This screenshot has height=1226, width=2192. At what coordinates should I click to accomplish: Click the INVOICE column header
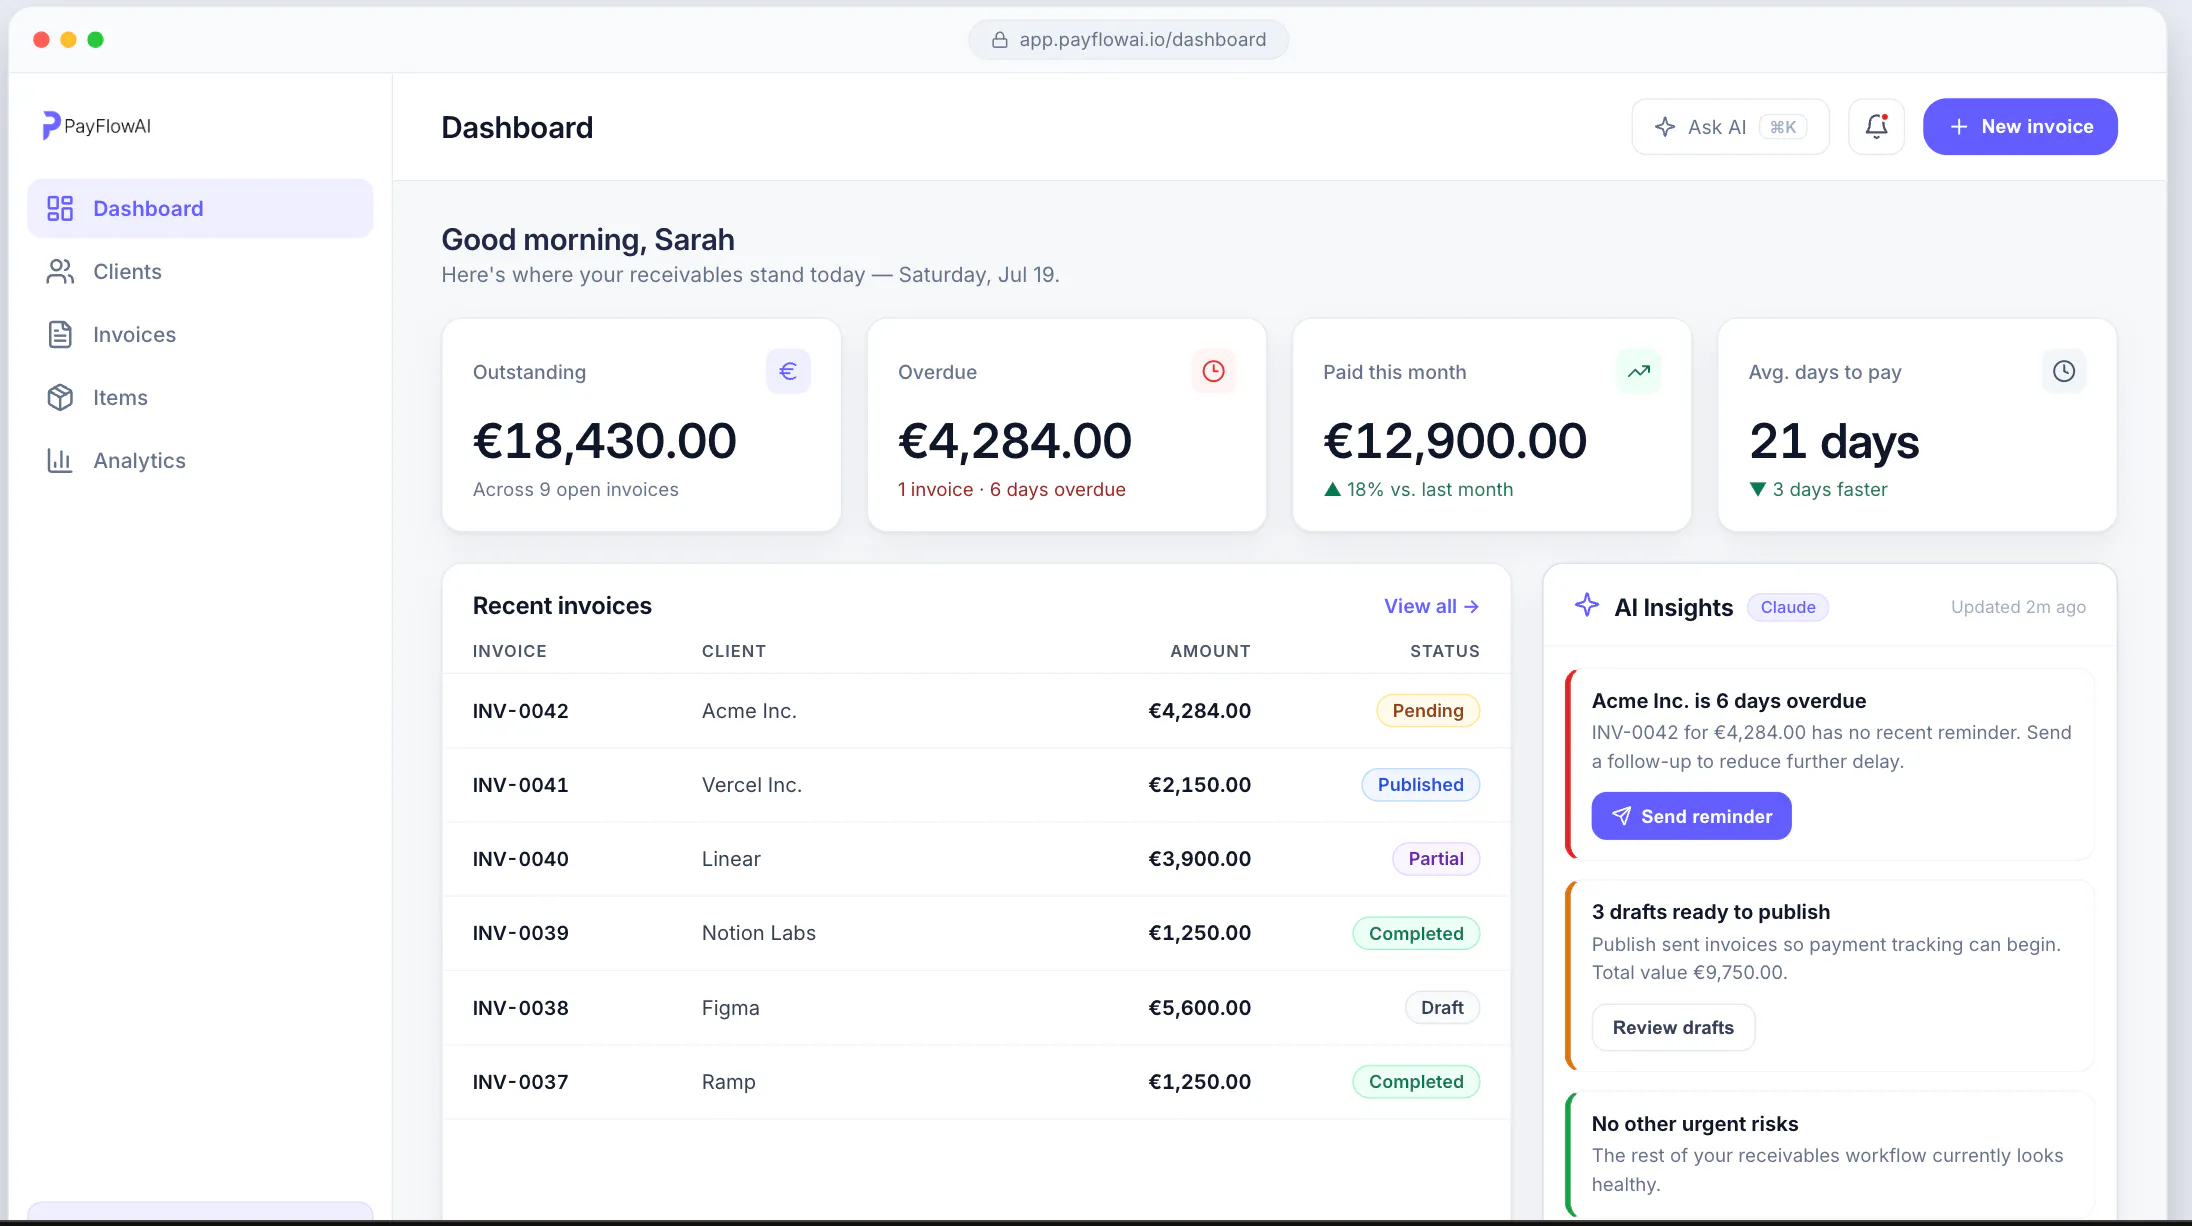pyautogui.click(x=510, y=651)
